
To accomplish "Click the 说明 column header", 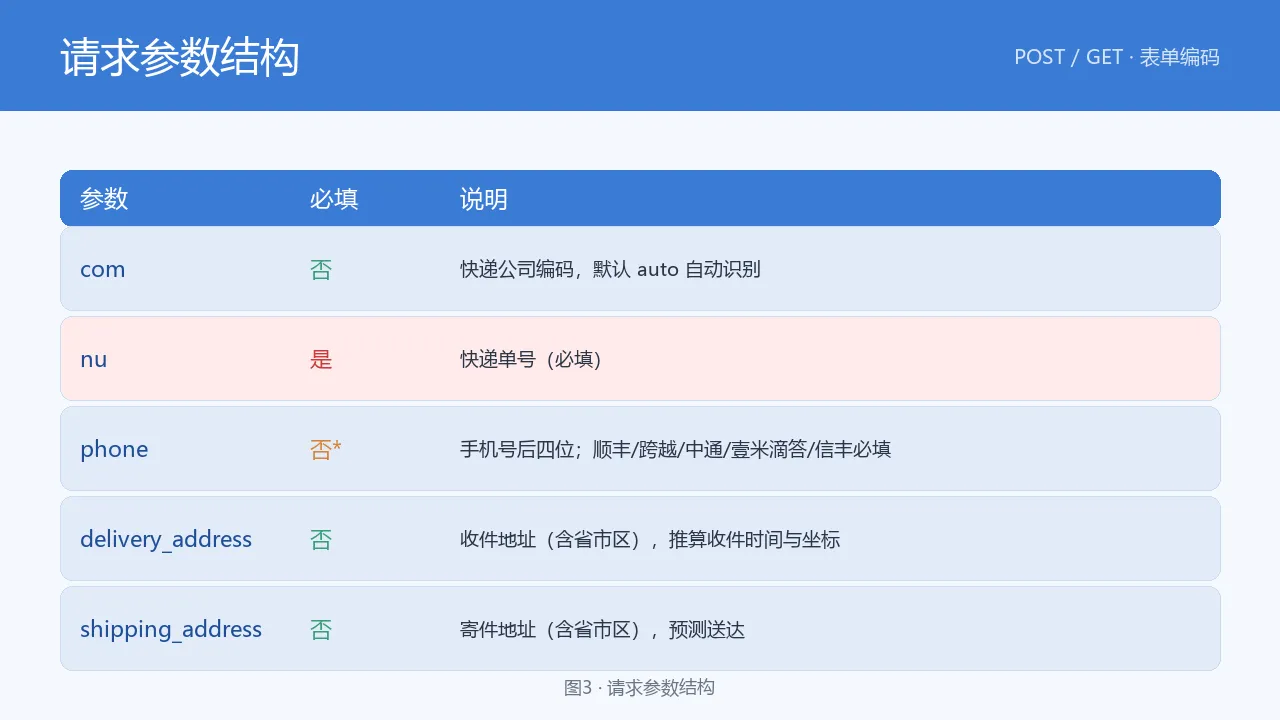I will pyautogui.click(x=484, y=199).
